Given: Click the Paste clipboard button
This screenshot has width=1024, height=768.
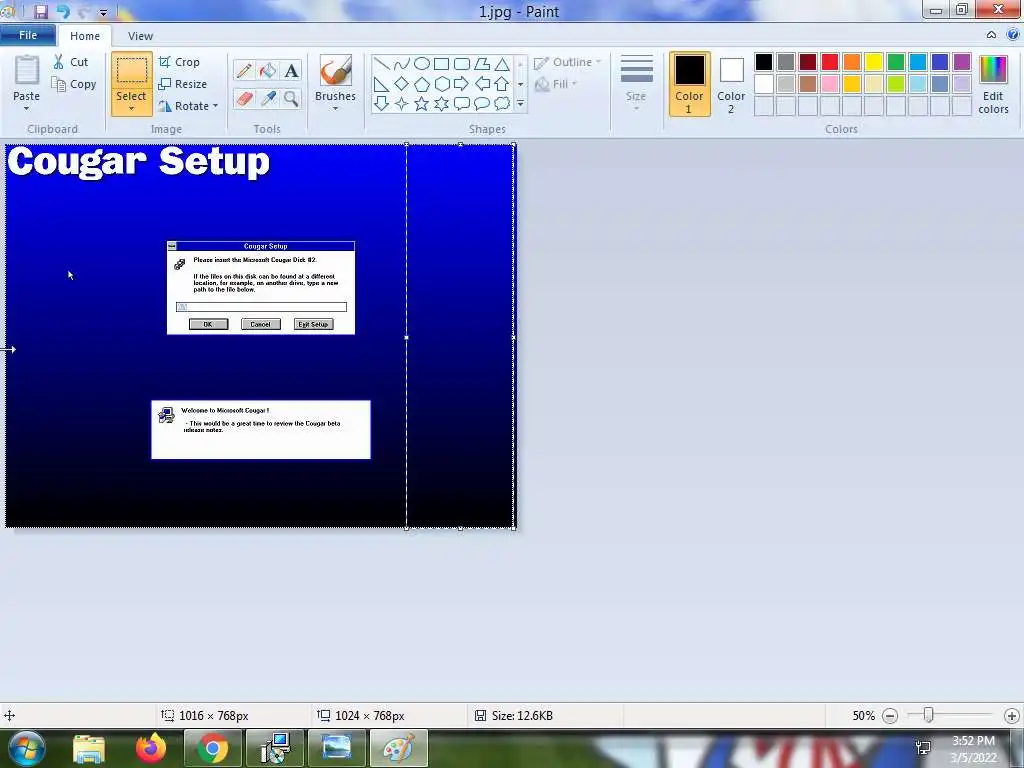Looking at the screenshot, I should pyautogui.click(x=27, y=71).
